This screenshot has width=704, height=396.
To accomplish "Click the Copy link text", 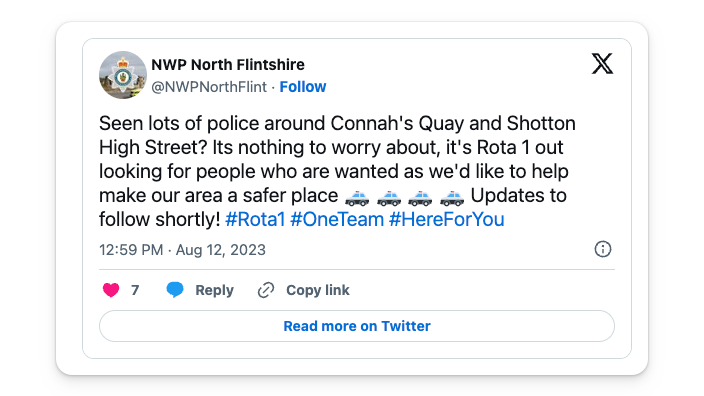I will tap(318, 290).
